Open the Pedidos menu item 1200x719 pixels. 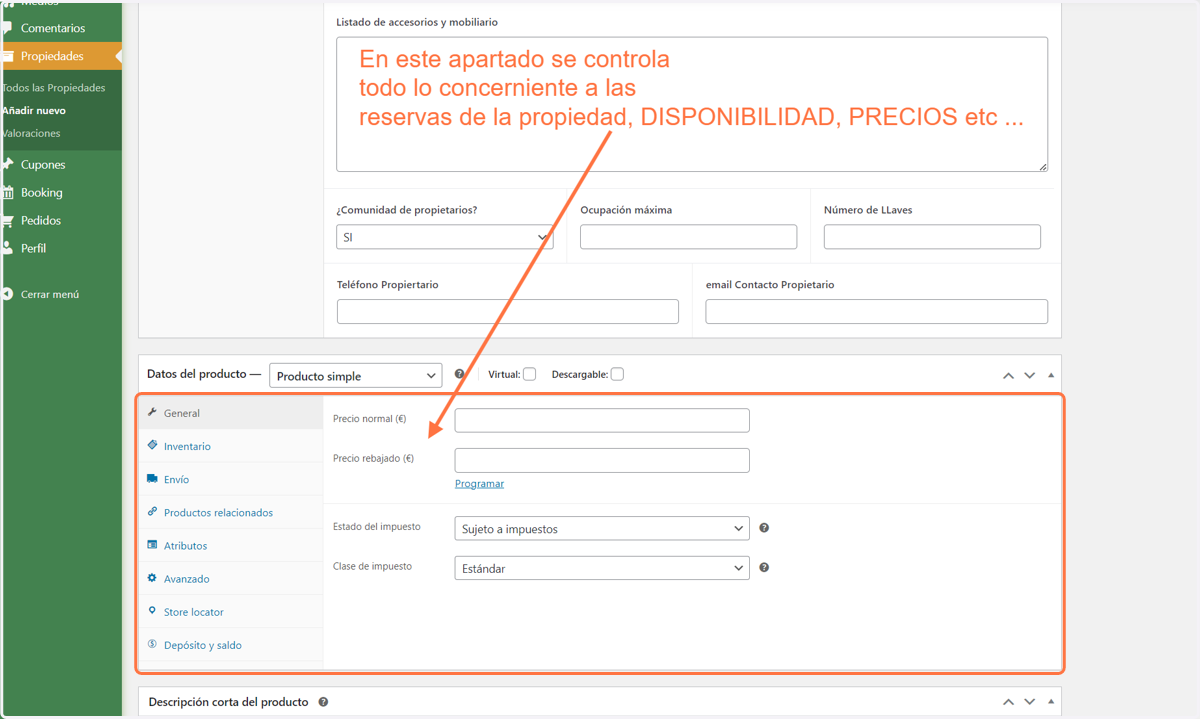pyautogui.click(x=61, y=220)
